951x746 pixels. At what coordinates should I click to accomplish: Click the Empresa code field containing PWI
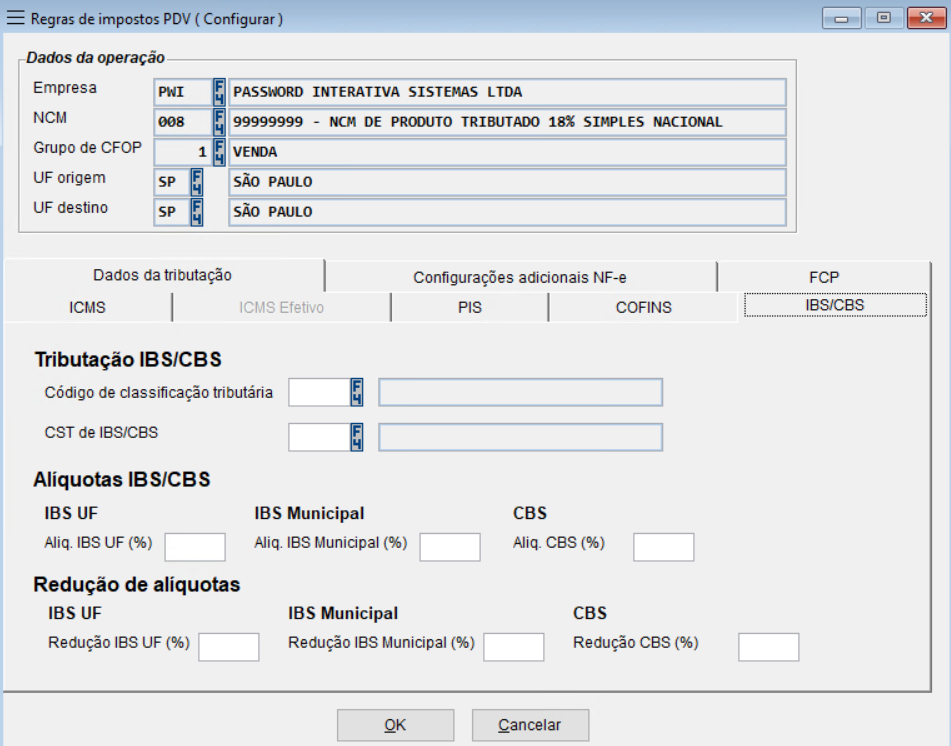(x=181, y=92)
